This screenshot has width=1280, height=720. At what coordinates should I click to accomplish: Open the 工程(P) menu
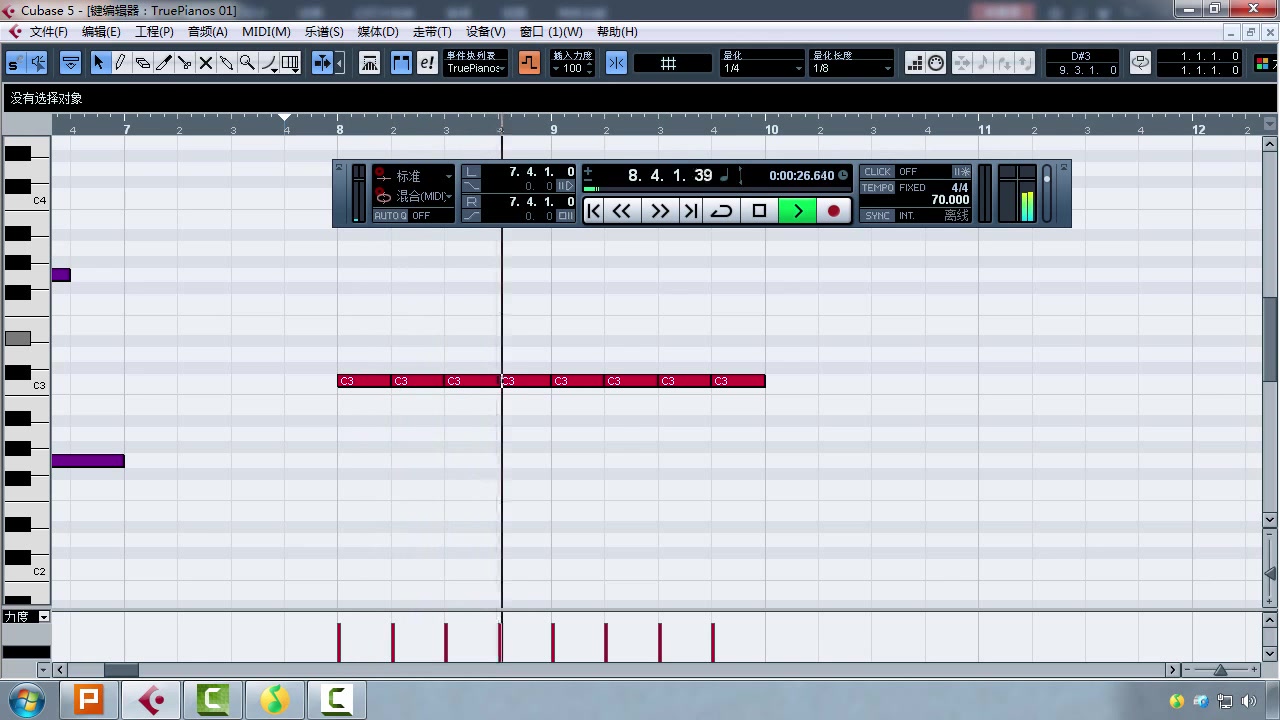pyautogui.click(x=154, y=32)
